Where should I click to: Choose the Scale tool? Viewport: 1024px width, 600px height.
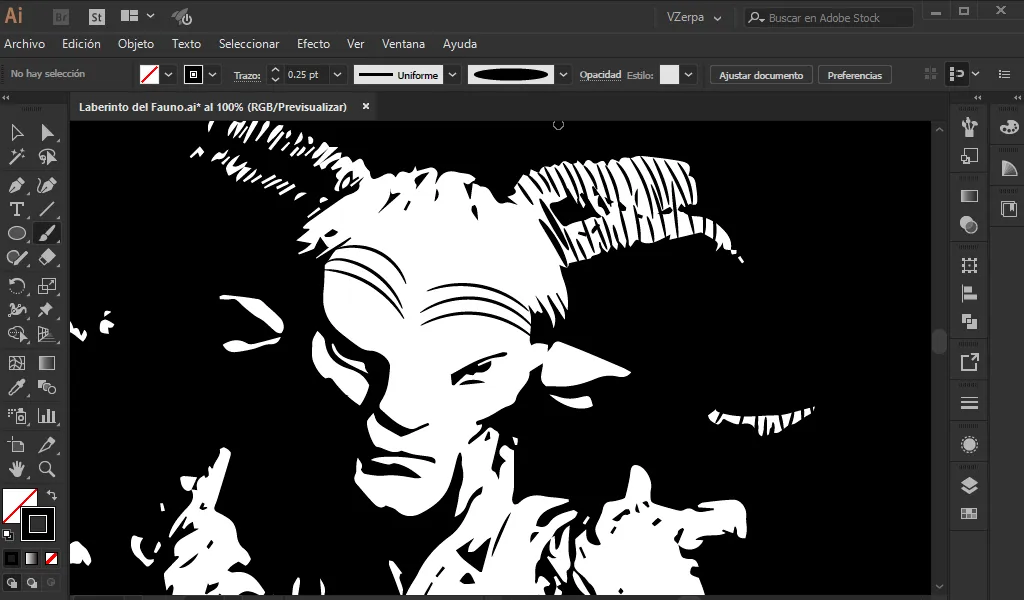[47, 286]
